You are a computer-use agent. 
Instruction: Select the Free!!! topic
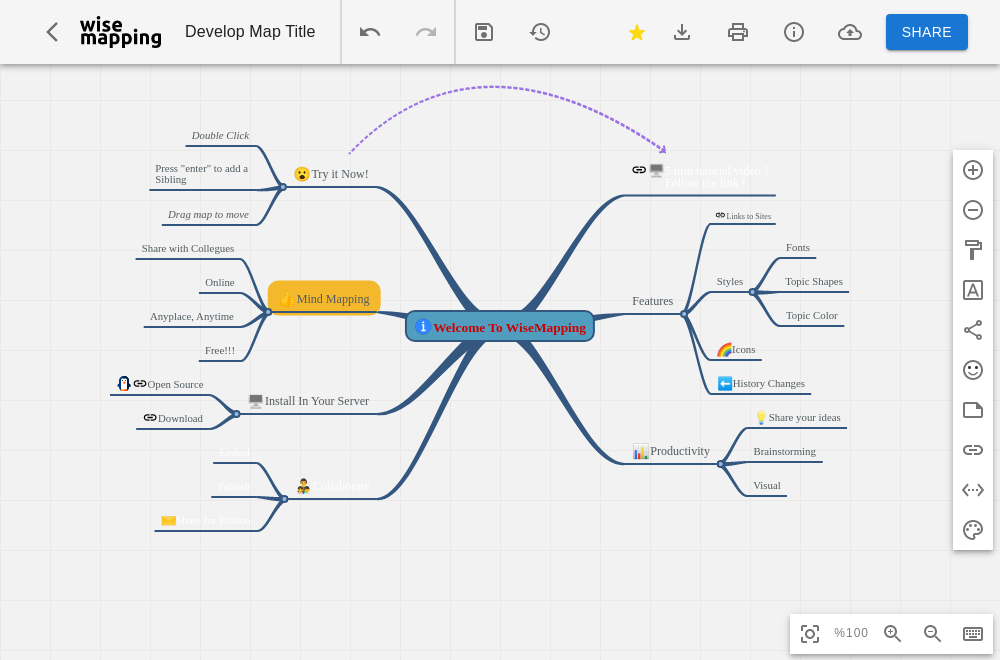(220, 350)
